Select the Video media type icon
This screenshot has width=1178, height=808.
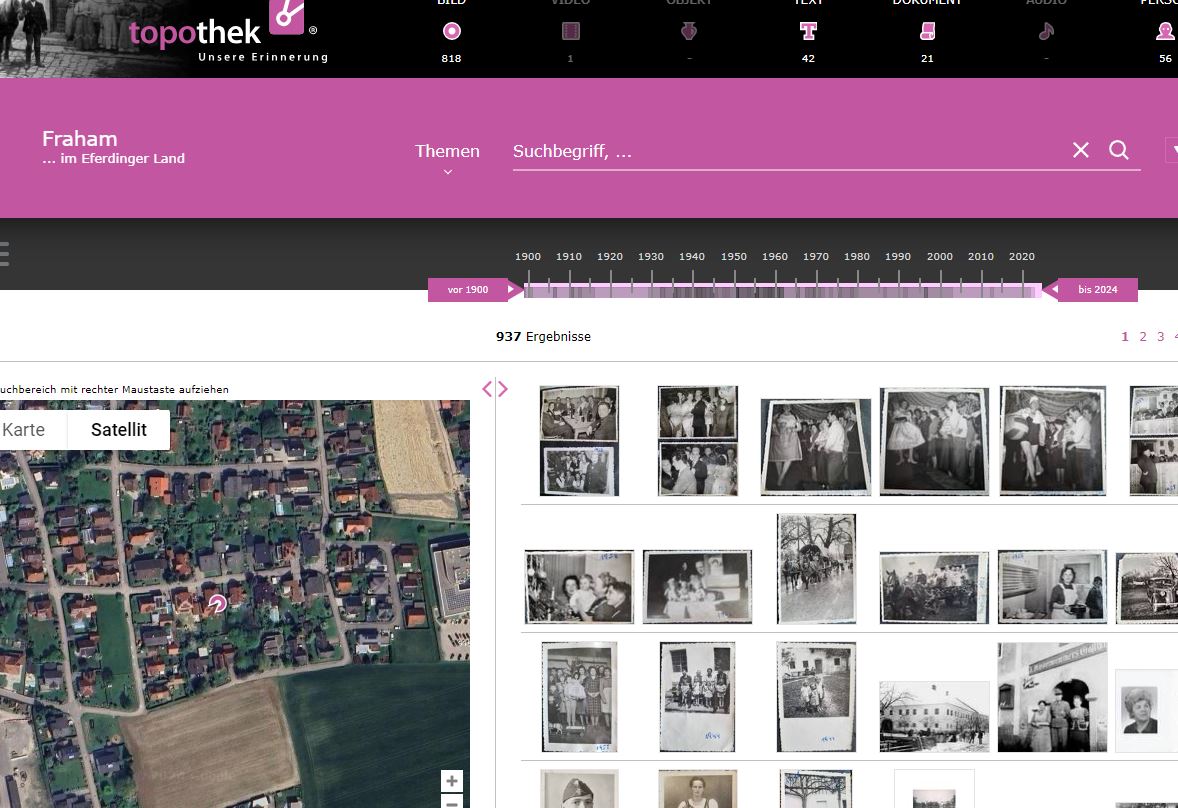tap(570, 32)
